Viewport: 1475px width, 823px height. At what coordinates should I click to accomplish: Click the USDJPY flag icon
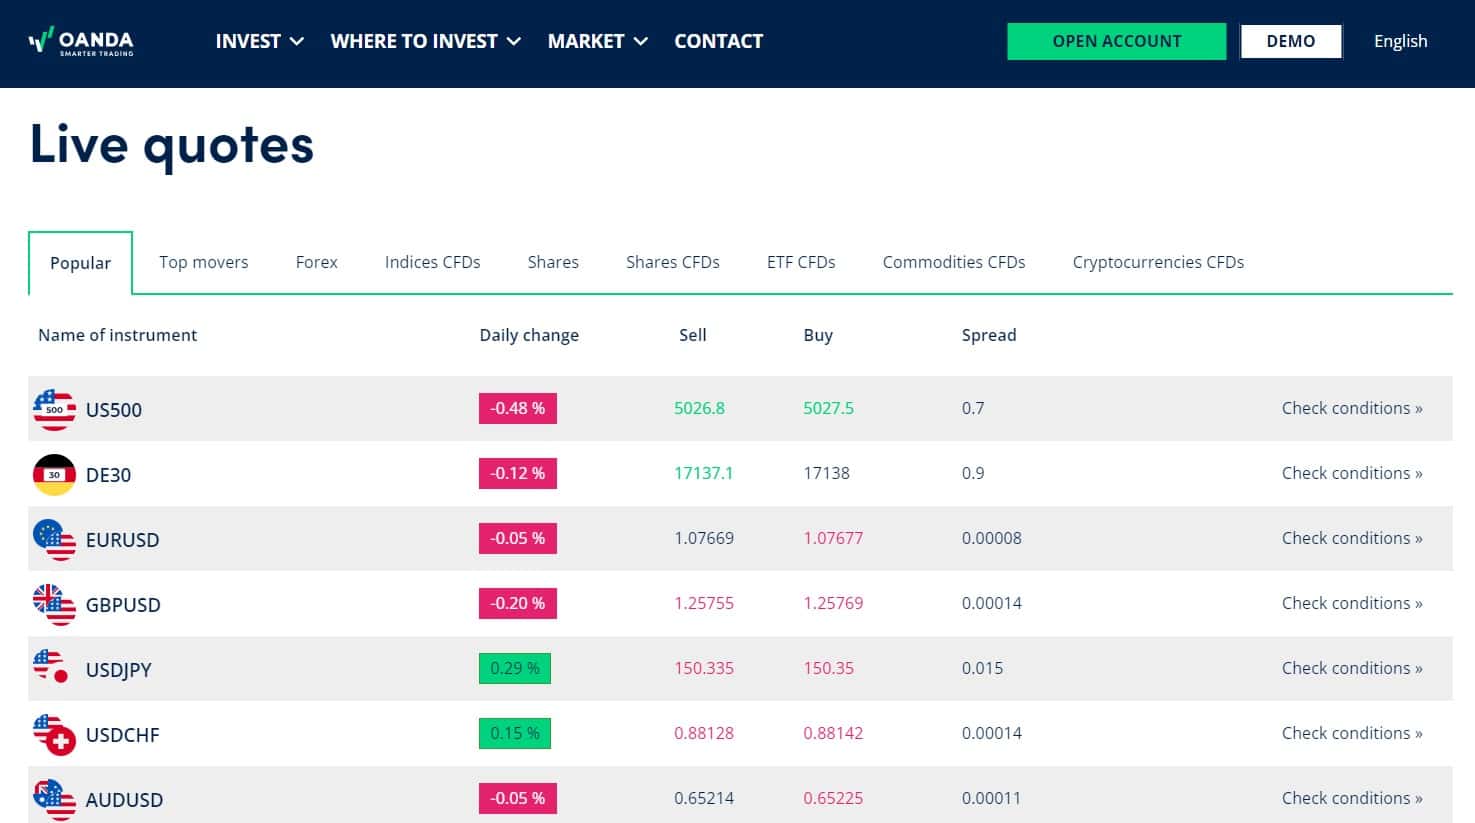tap(51, 667)
